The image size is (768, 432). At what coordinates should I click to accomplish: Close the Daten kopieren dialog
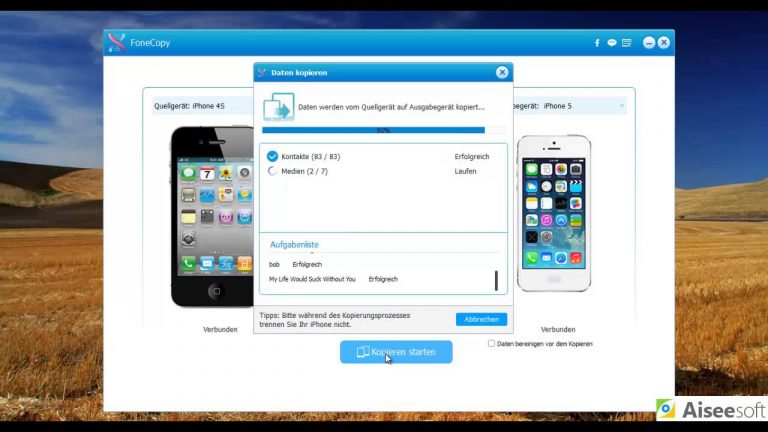(x=502, y=72)
